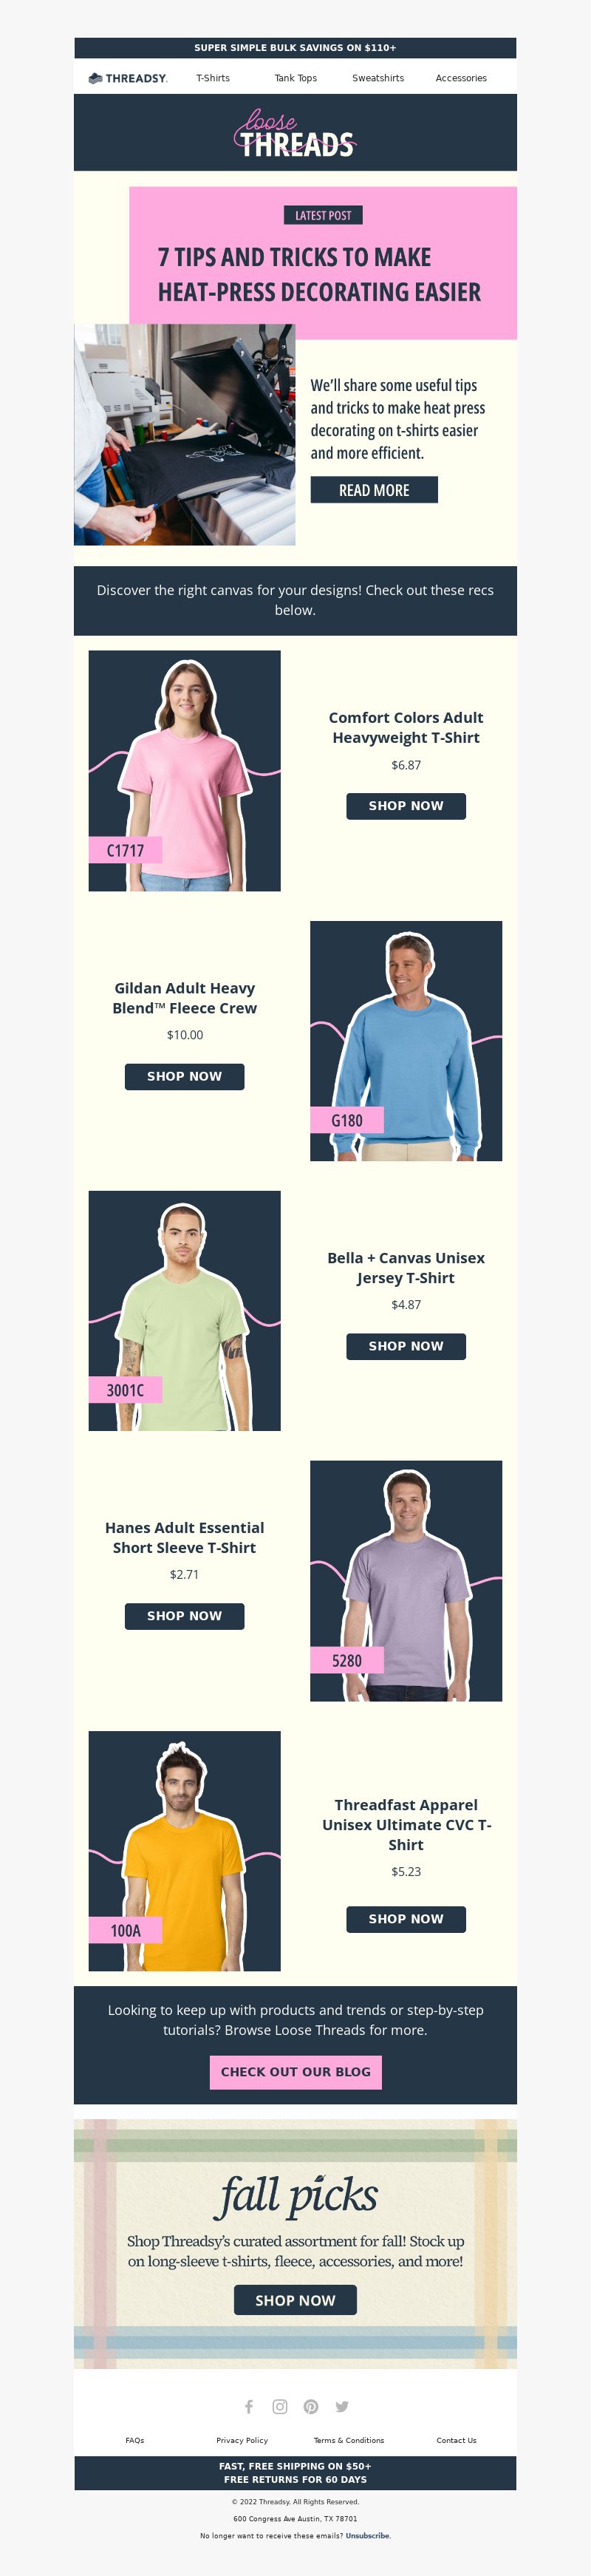The image size is (591, 2576).
Task: Go to Sweatshirts category
Action: coord(378,78)
